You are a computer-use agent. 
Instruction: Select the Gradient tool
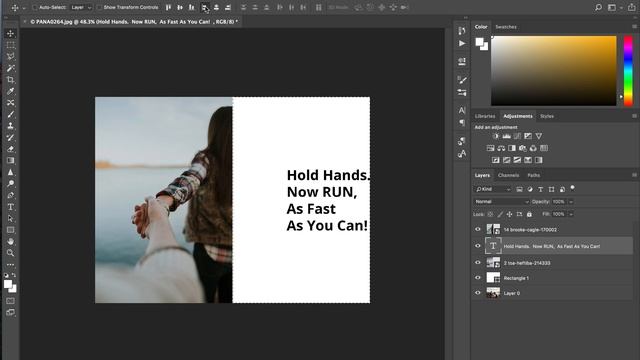(x=11, y=160)
